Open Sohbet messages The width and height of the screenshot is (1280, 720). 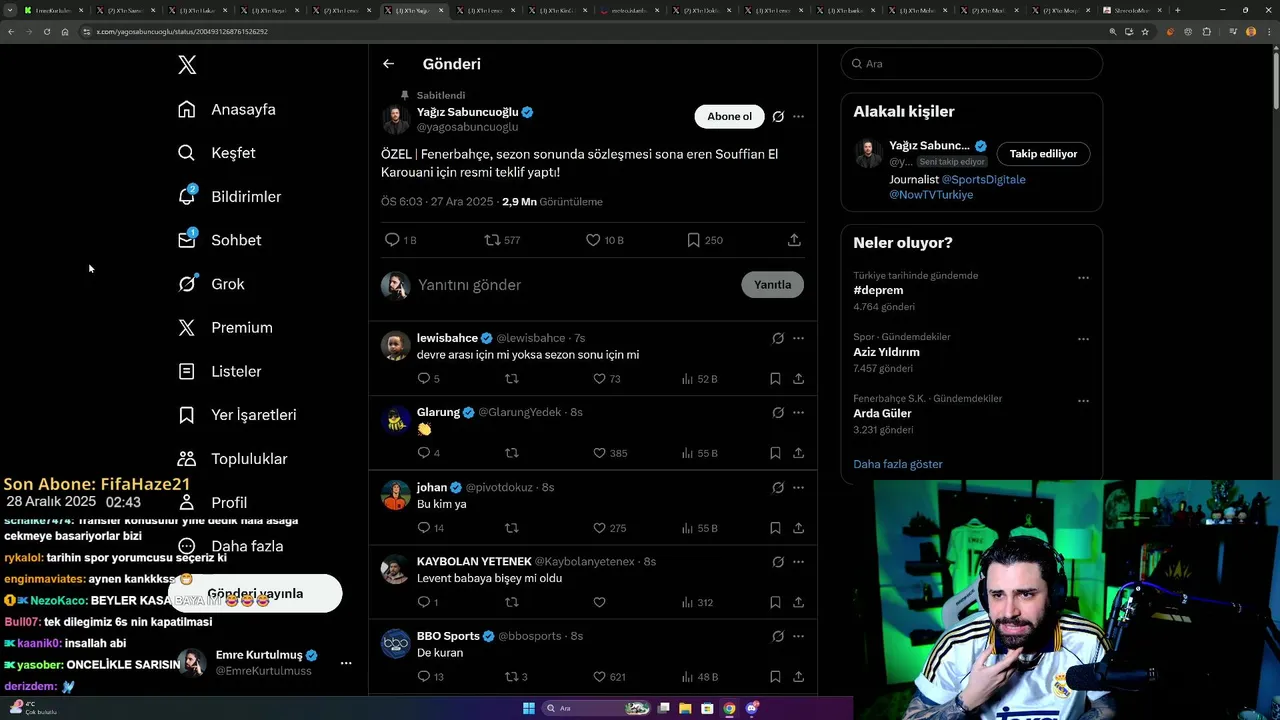(219, 240)
